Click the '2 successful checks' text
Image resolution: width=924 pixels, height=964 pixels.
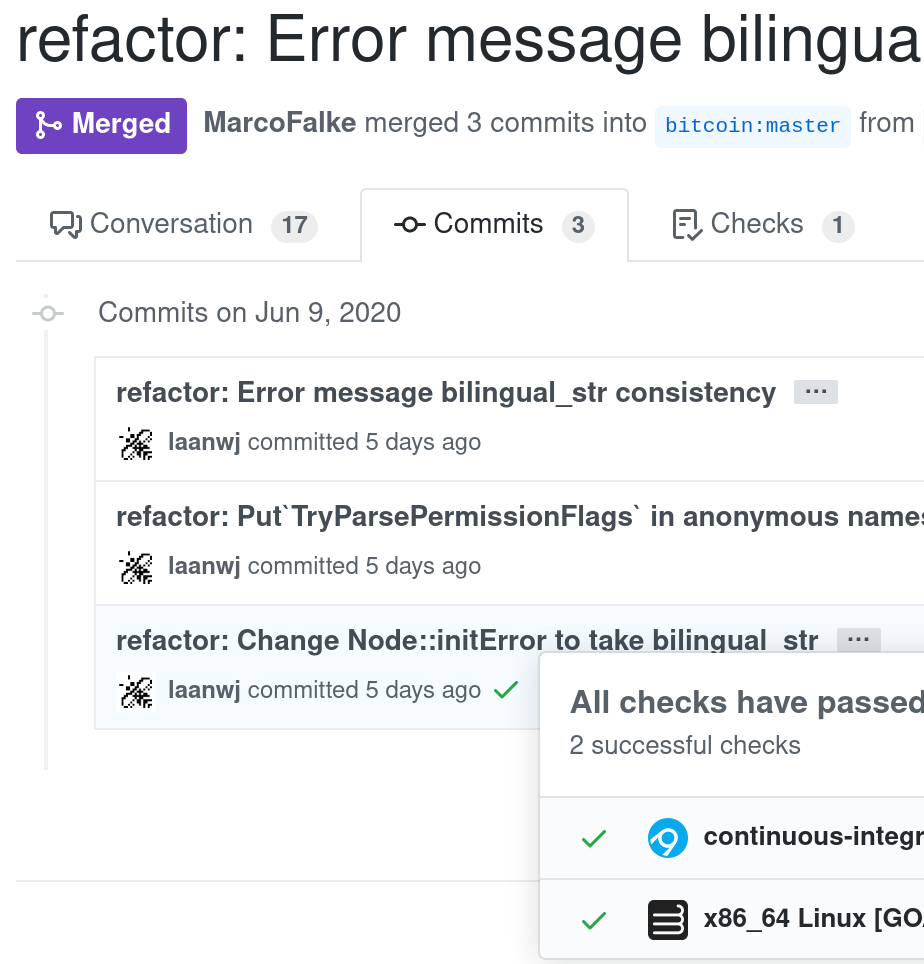(x=685, y=746)
